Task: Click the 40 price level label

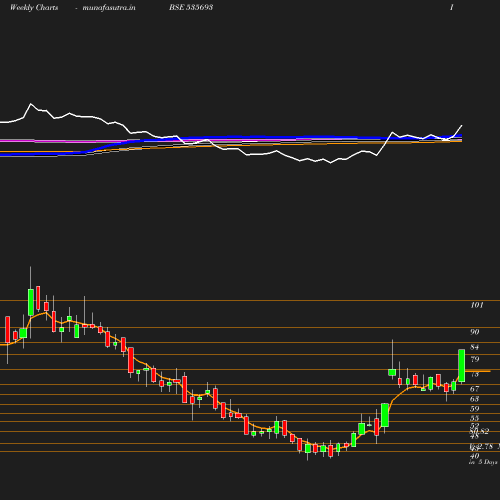Action: click(x=475, y=456)
